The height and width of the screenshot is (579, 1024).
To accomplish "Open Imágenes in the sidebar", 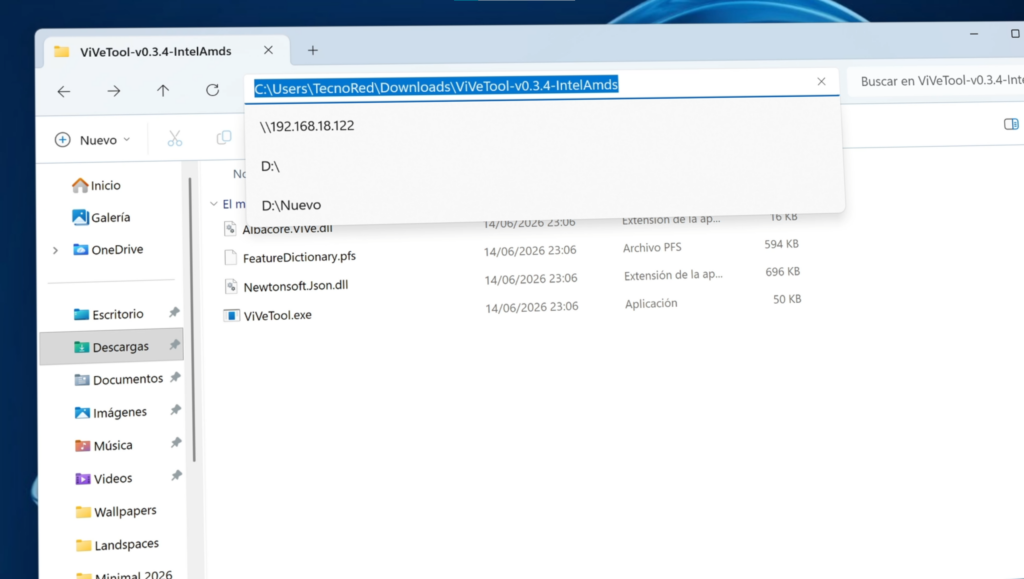I will pyautogui.click(x=110, y=413).
